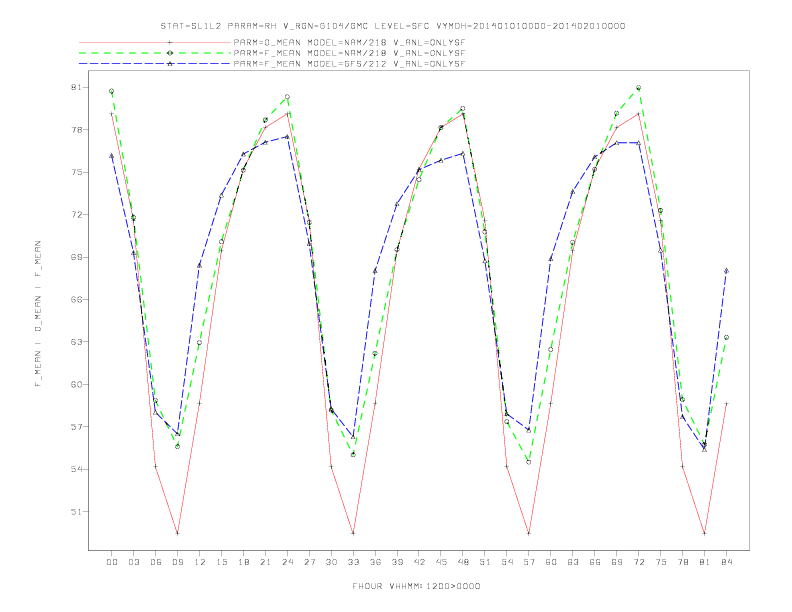Click x-axis forecast hour label 27

pyautogui.click(x=309, y=562)
